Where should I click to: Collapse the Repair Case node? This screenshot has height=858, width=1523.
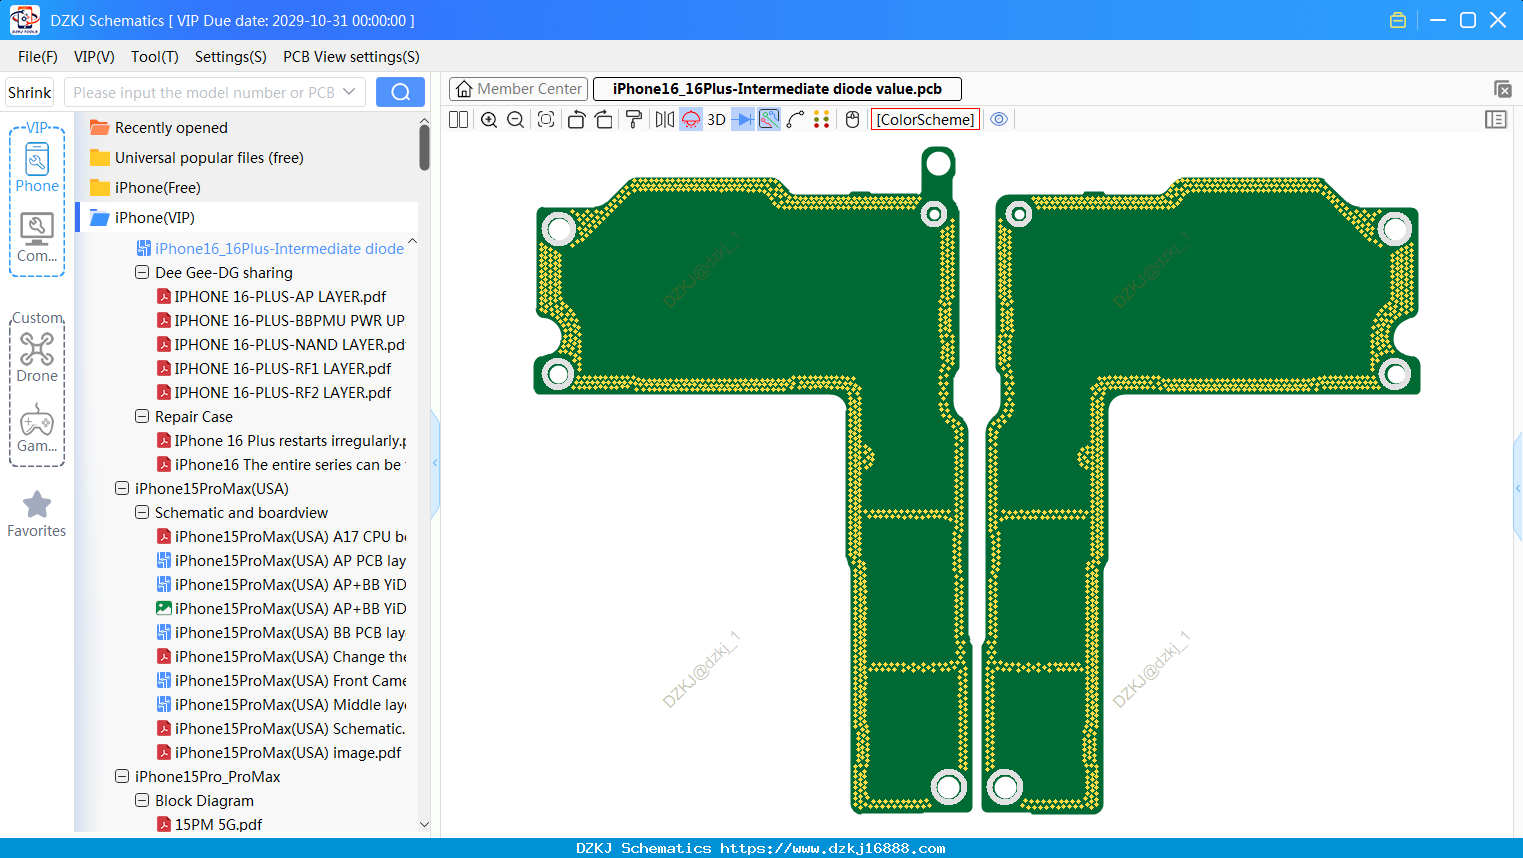pos(142,416)
